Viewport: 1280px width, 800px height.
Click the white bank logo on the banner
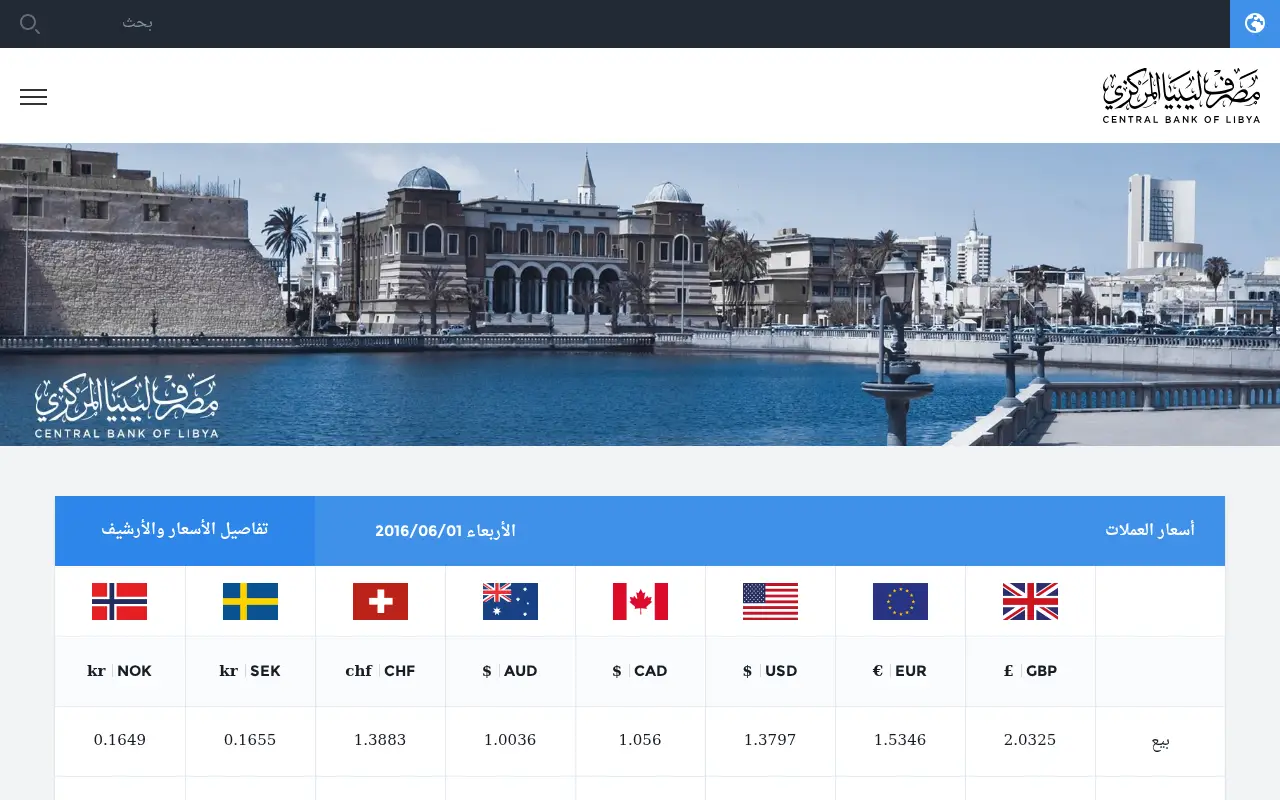coord(127,407)
